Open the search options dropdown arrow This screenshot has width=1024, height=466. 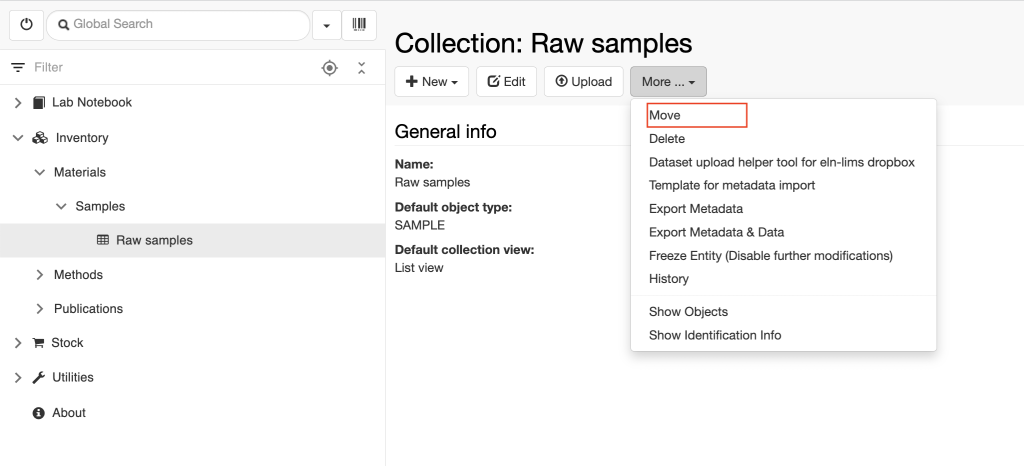[327, 25]
